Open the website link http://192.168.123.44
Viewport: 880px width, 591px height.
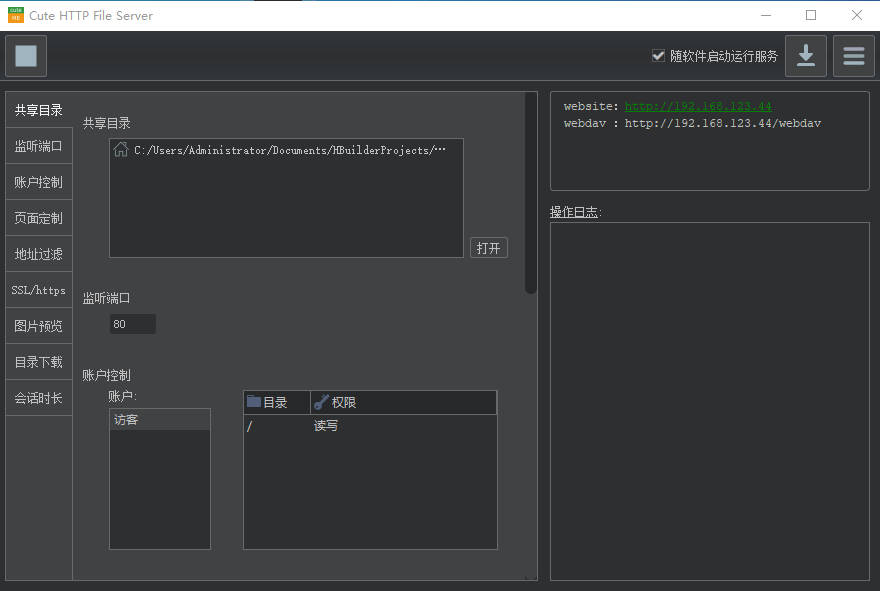point(698,106)
